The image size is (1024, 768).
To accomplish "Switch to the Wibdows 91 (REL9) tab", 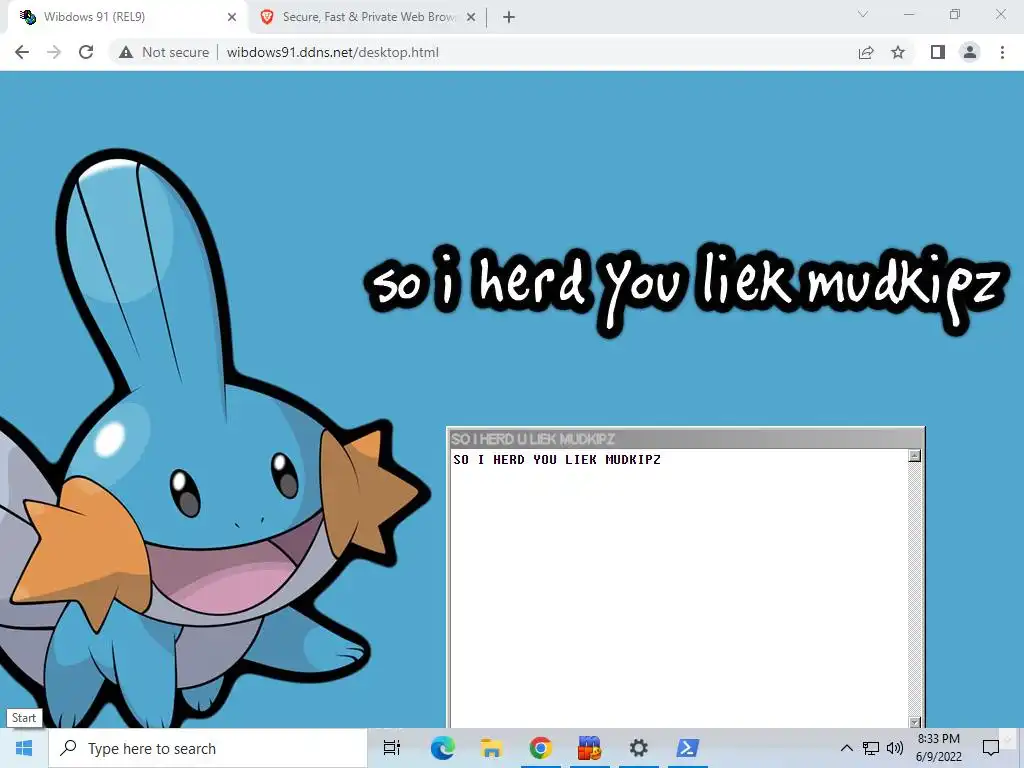I will (x=127, y=17).
